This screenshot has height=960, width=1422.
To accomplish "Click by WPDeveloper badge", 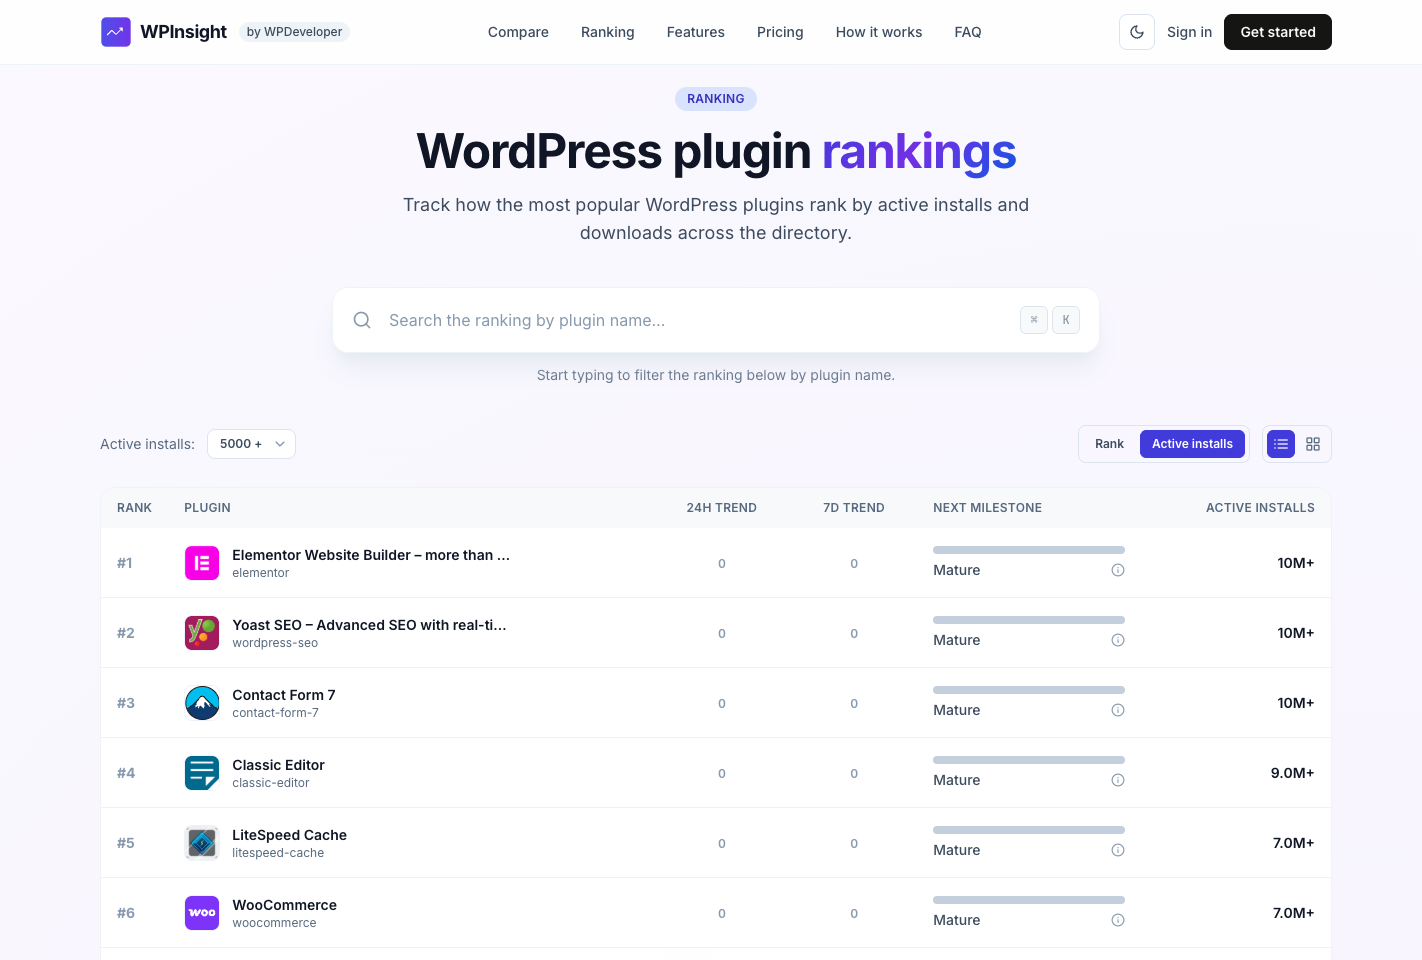I will (294, 32).
